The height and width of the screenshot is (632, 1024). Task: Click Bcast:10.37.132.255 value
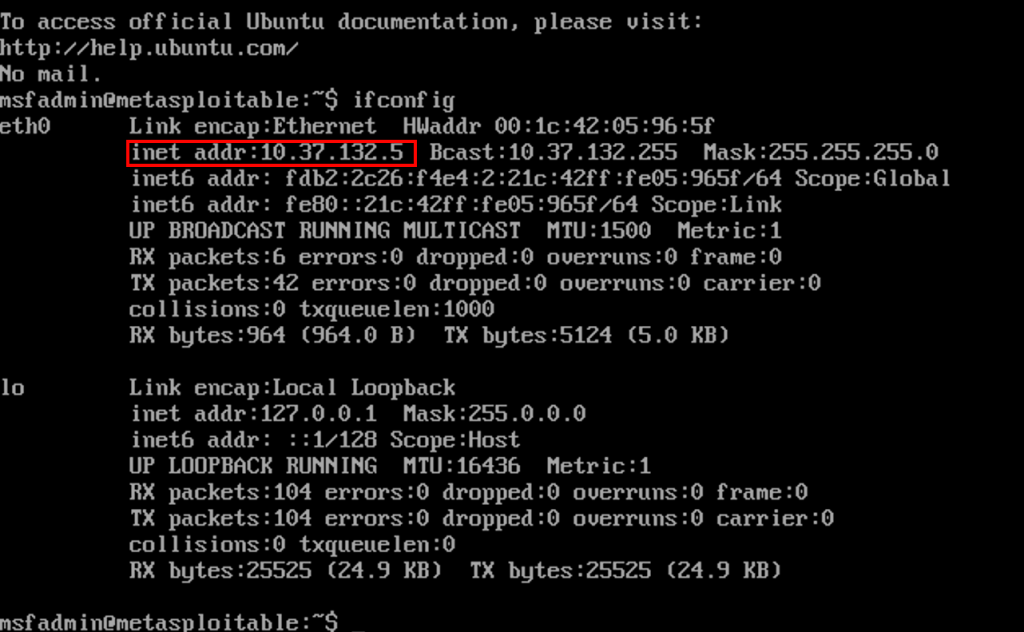click(x=553, y=152)
